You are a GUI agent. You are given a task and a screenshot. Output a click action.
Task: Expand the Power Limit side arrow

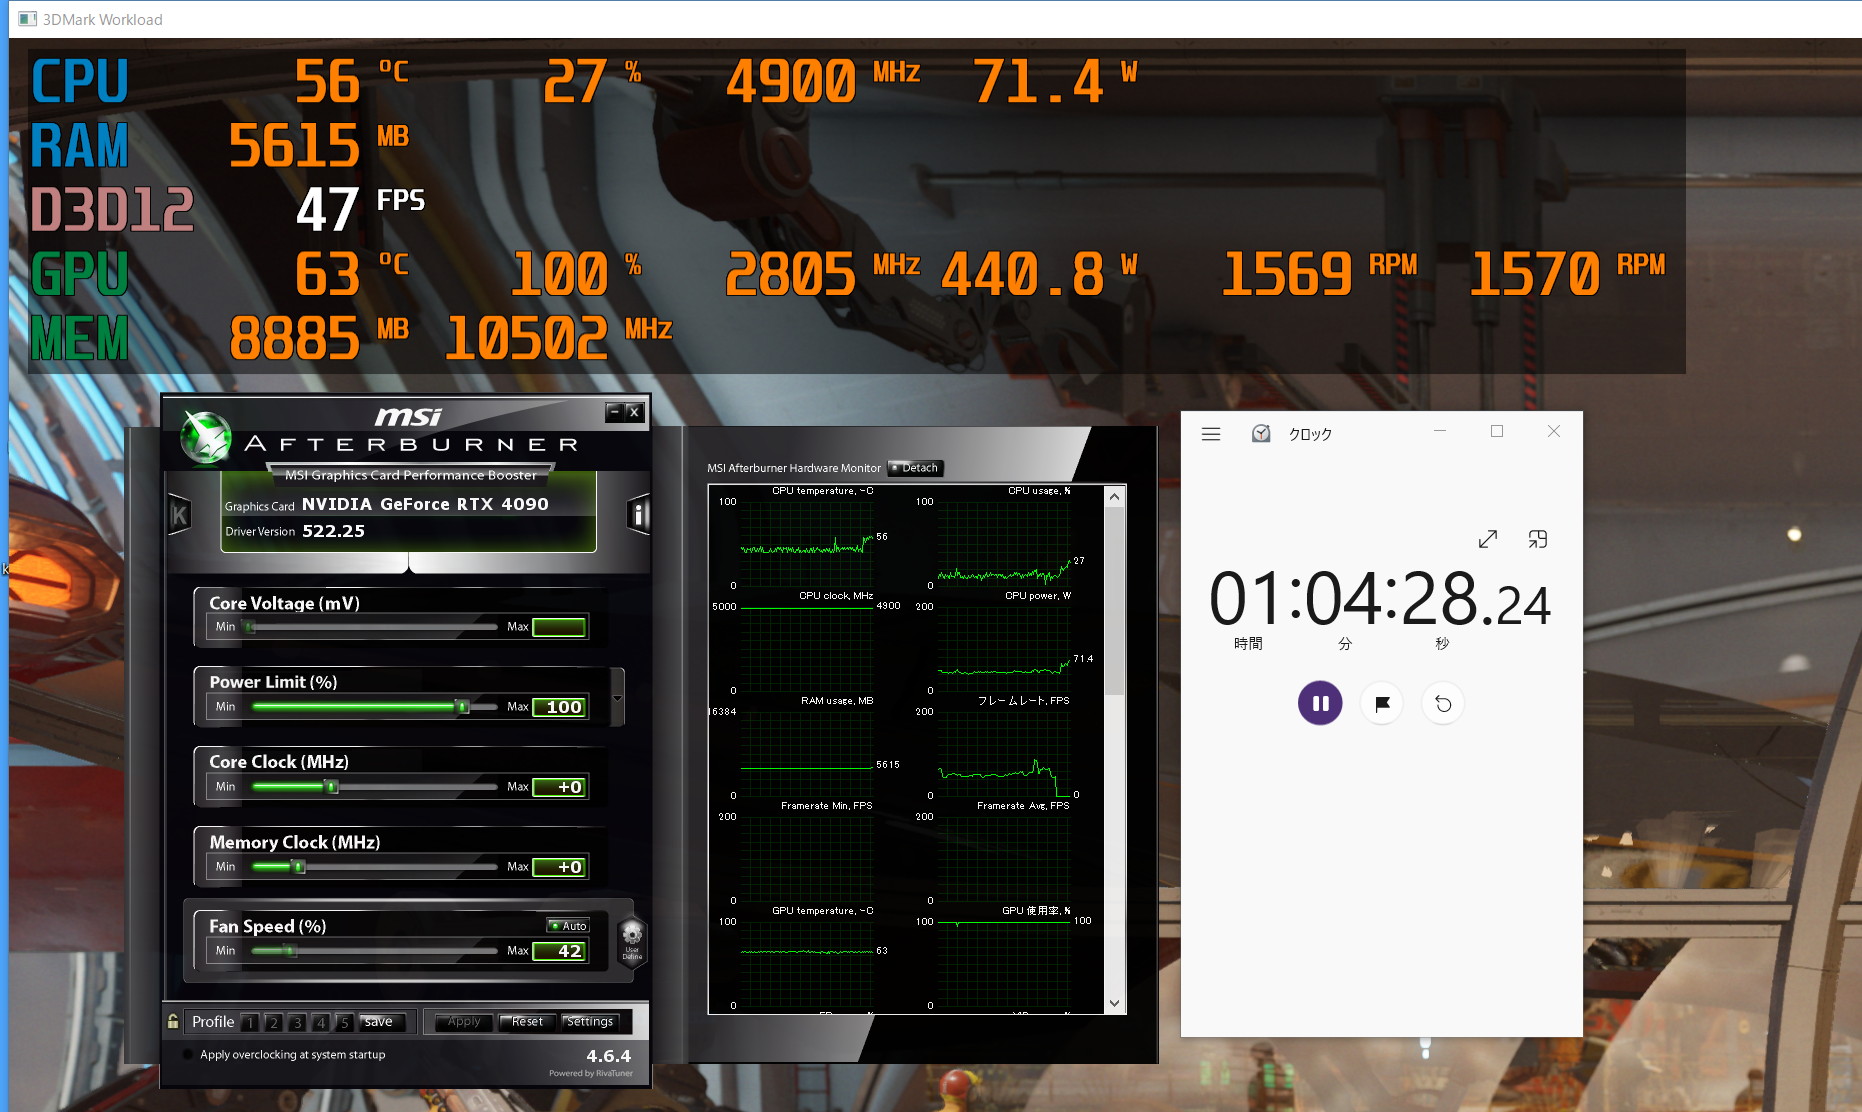tap(617, 697)
